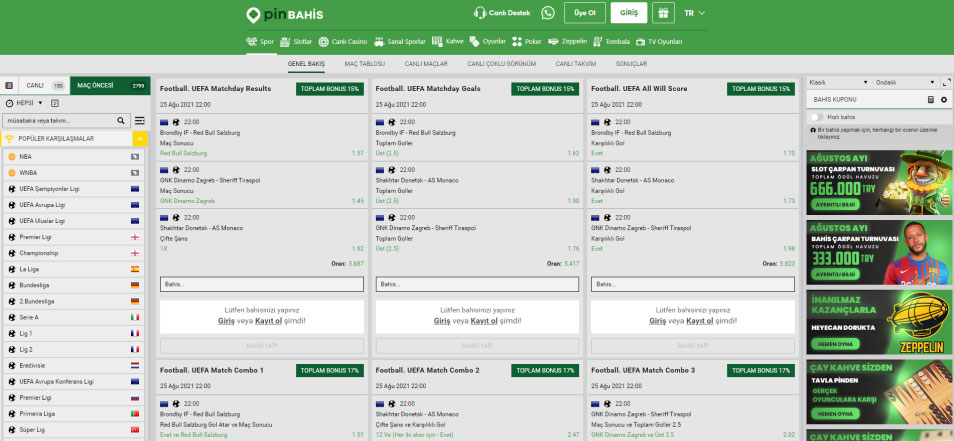Screen dimensions: 954x441
Task: Click Kayıt ol link under Matchday Goals
Action: 486,321
